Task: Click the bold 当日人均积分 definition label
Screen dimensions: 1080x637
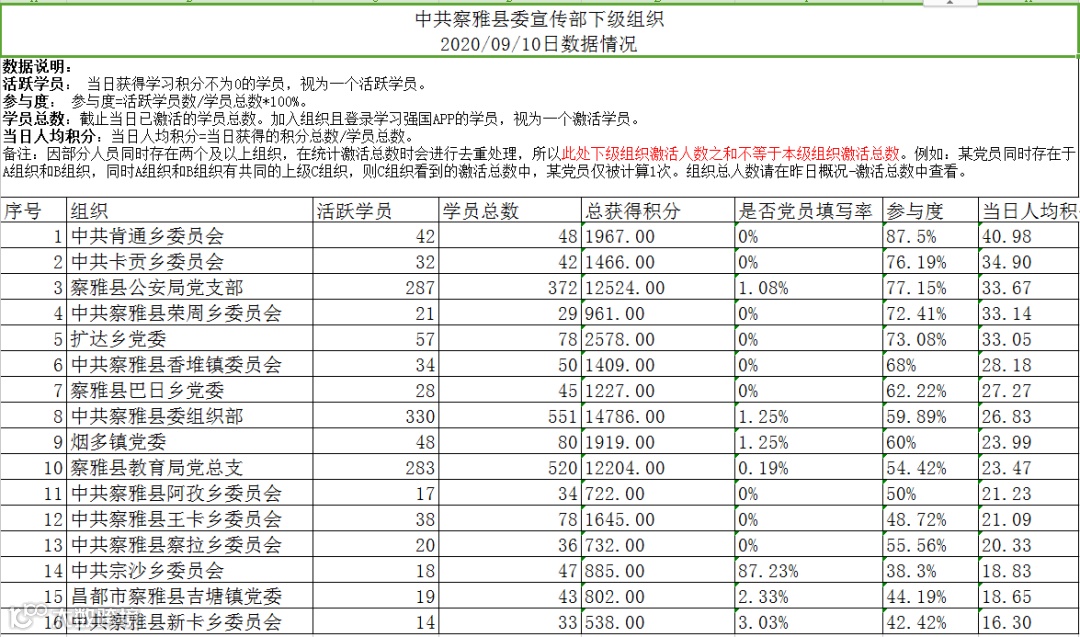Action: pyautogui.click(x=52, y=136)
